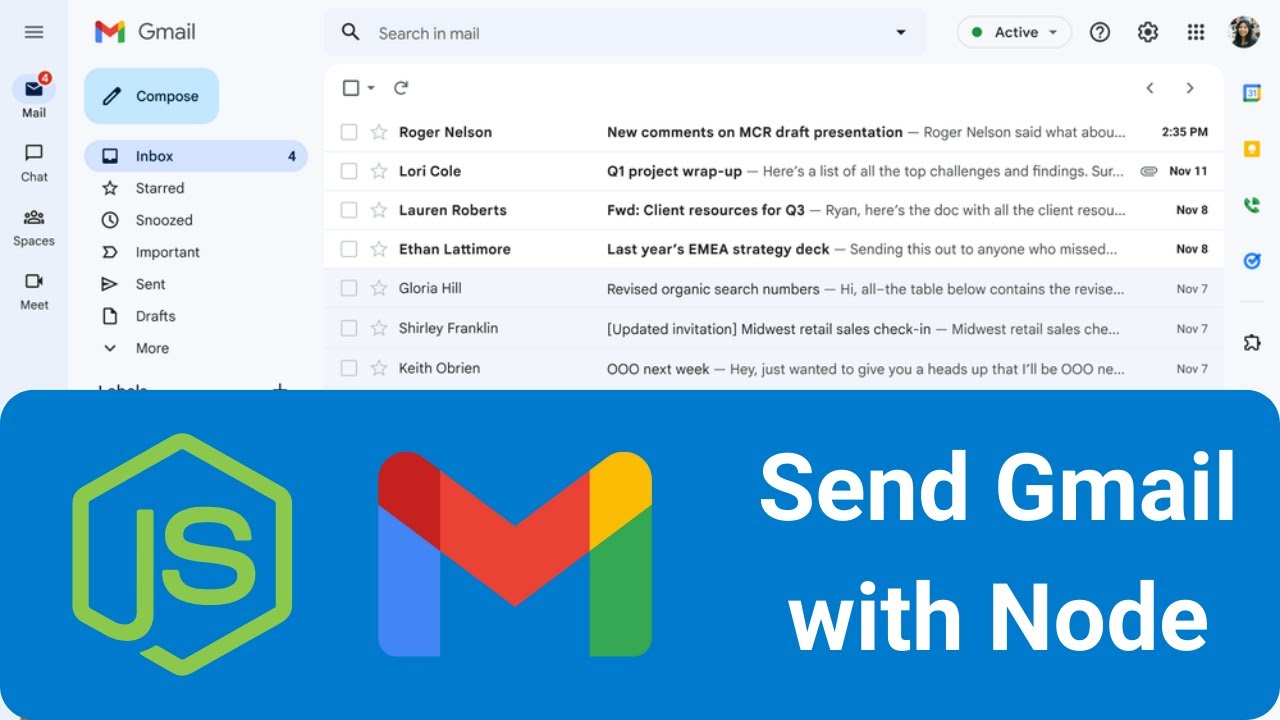The width and height of the screenshot is (1280, 720).
Task: Open Settings gear icon
Action: click(x=1148, y=32)
